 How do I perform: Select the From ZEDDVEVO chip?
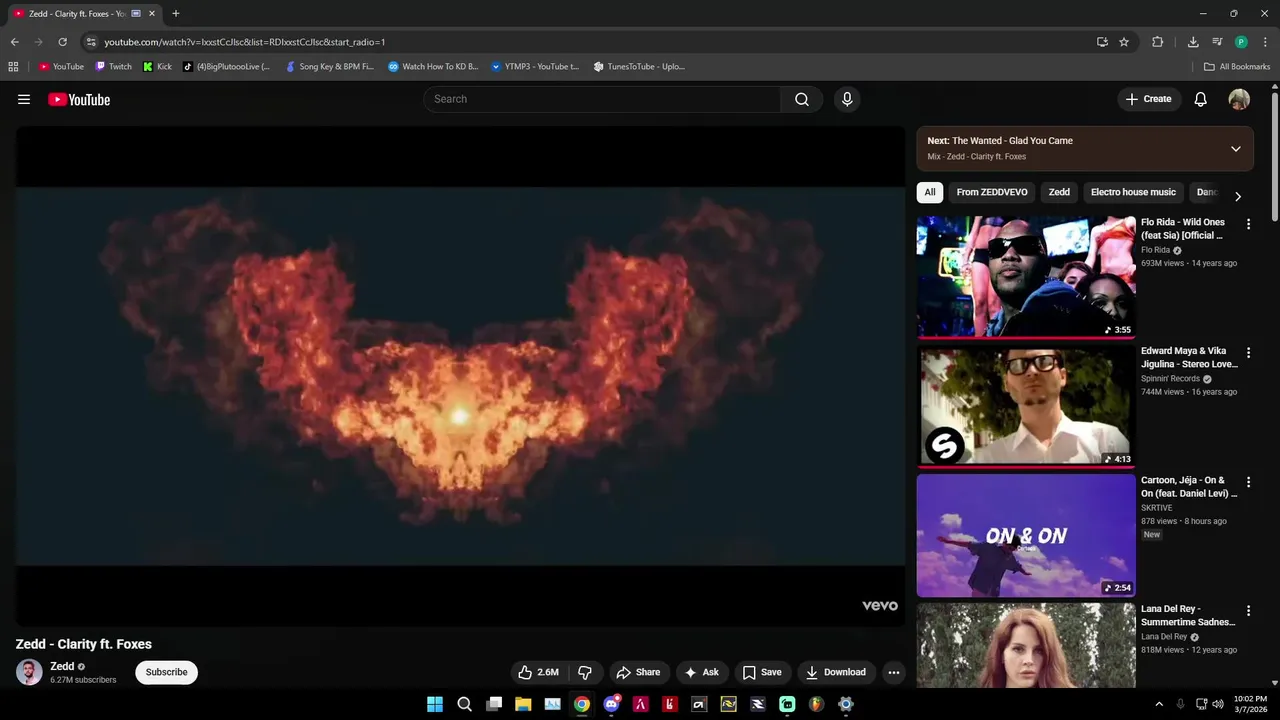tap(992, 192)
